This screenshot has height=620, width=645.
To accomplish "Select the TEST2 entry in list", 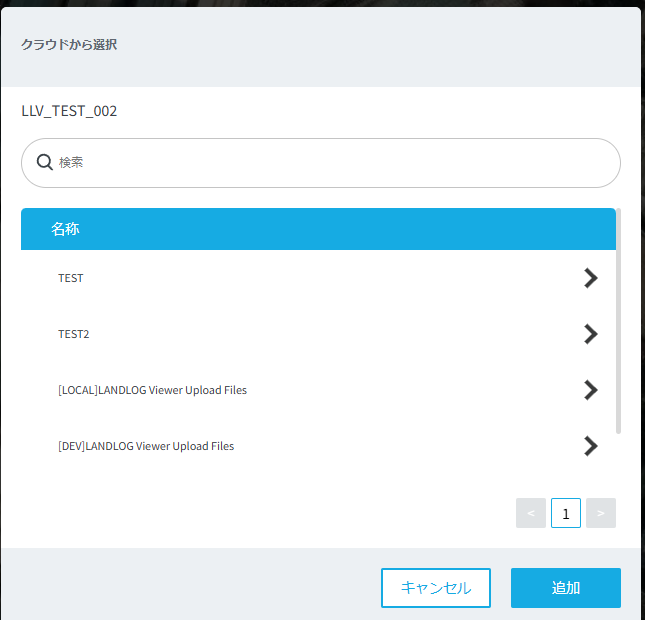I will (74, 334).
